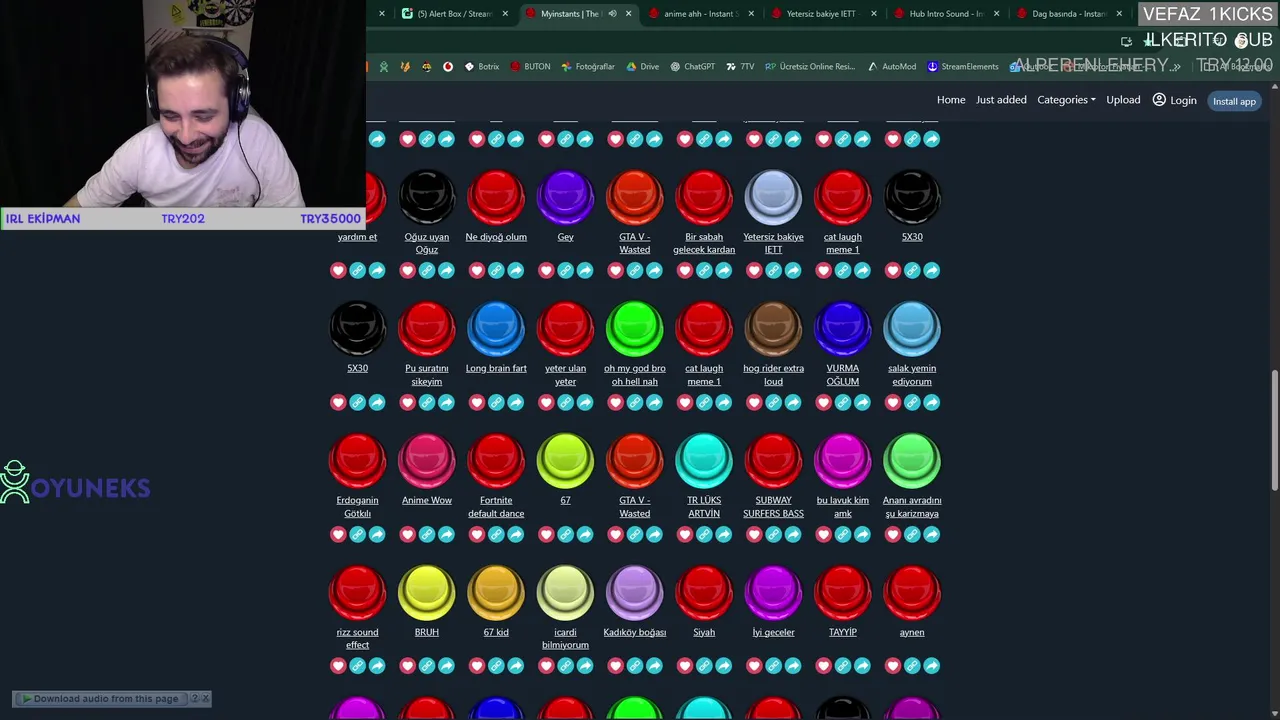The width and height of the screenshot is (1280, 720).
Task: Favorite the 'Anime Wow' sound
Action: (407, 534)
